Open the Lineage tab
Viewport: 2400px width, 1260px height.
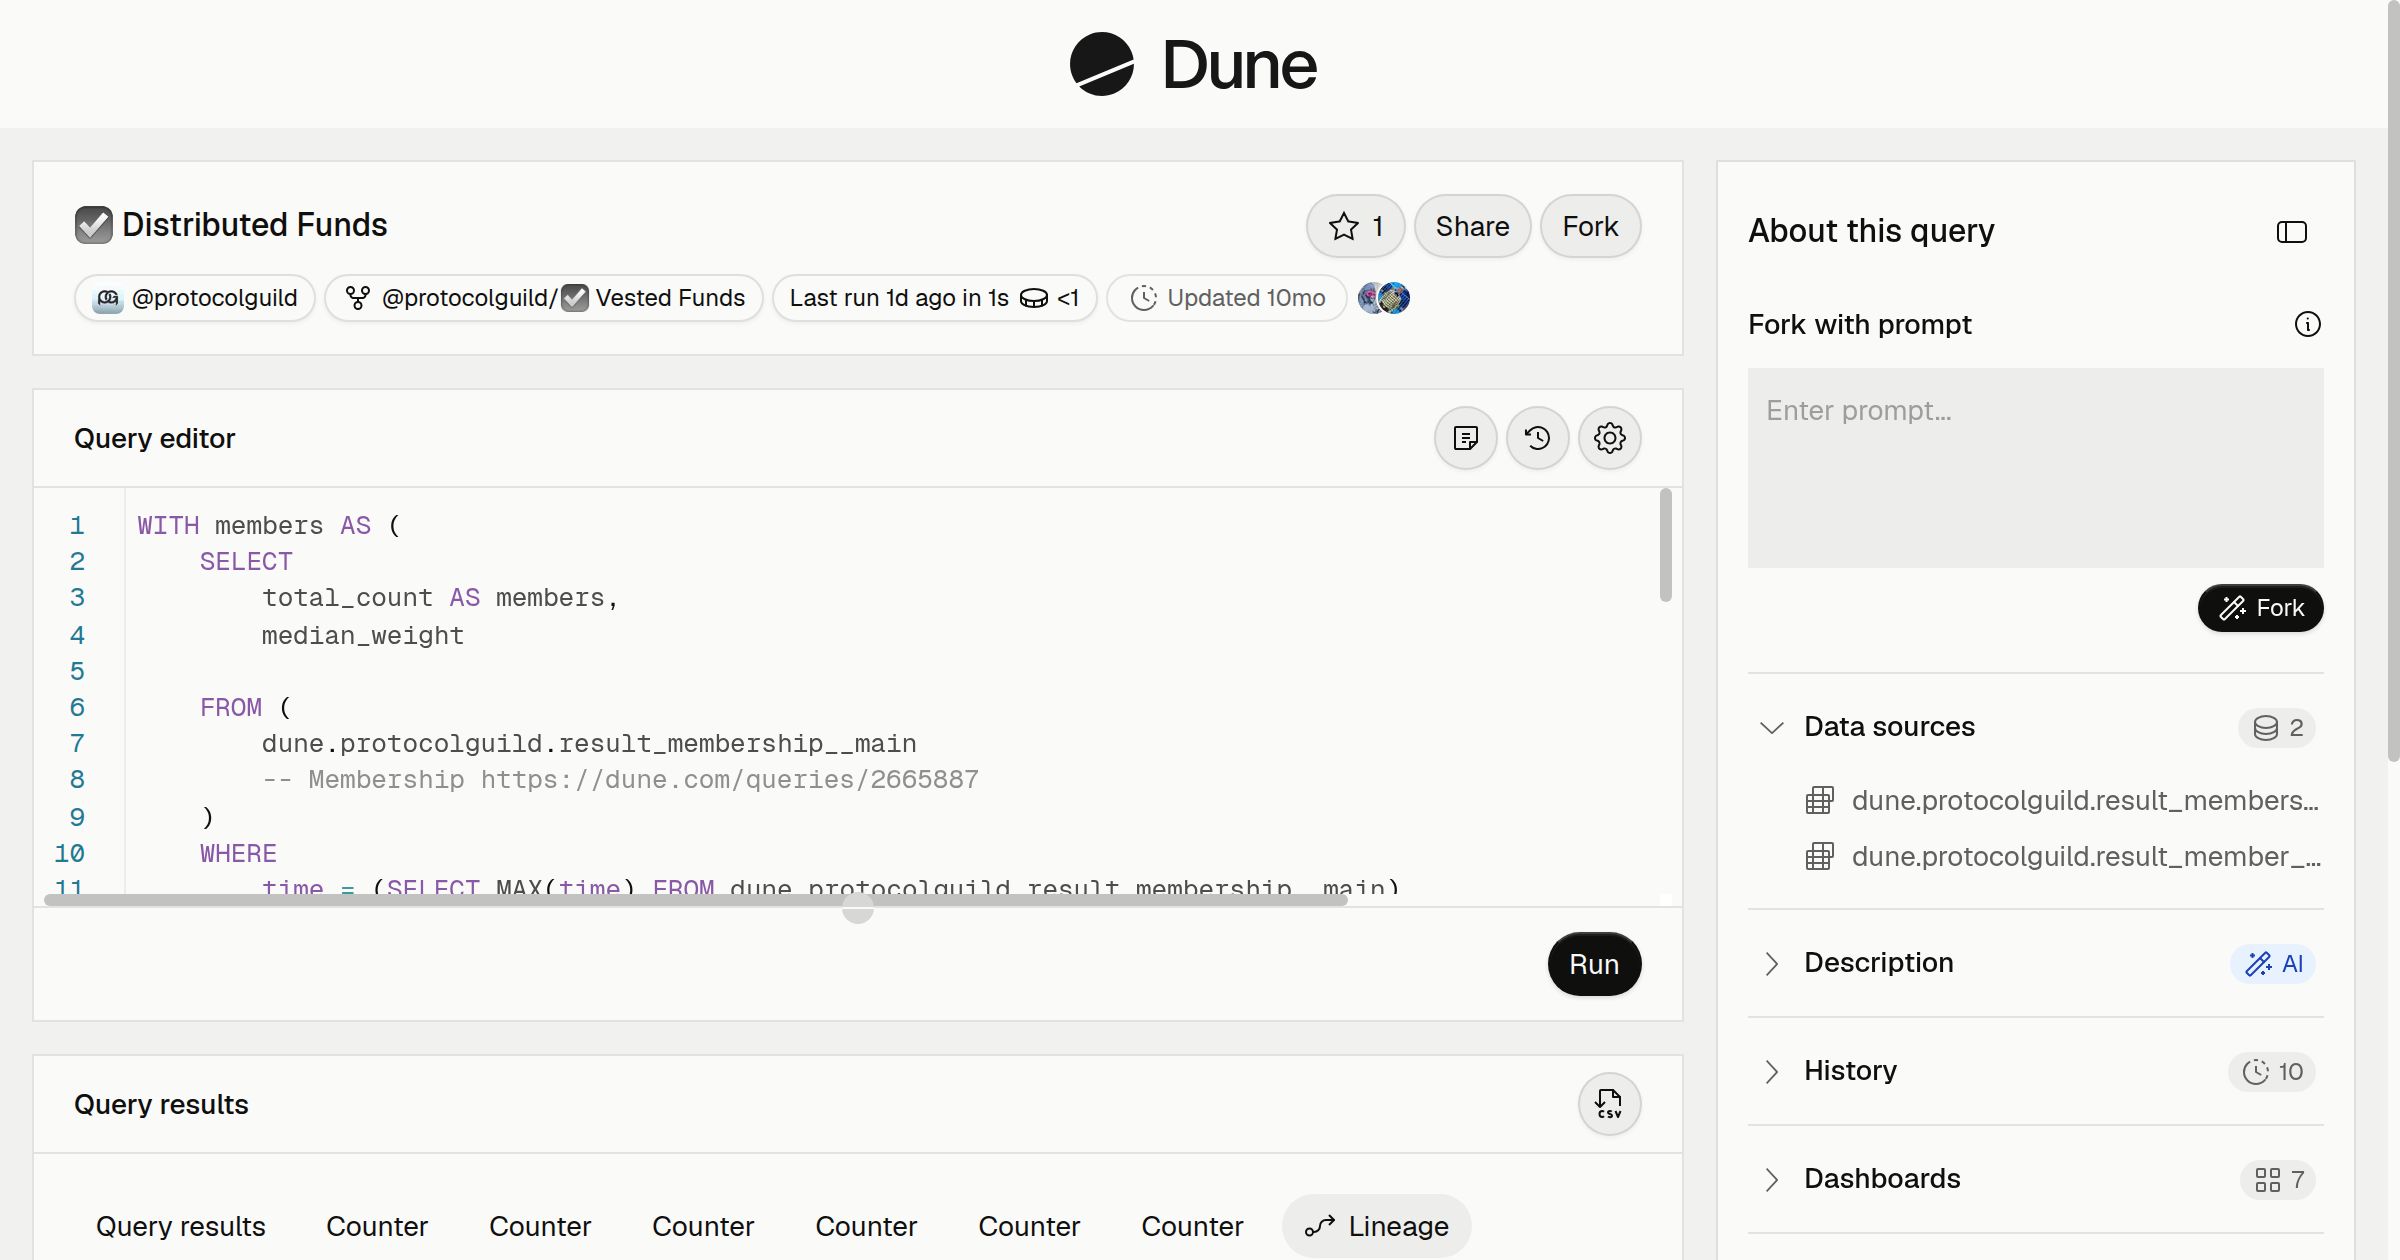[1377, 1226]
